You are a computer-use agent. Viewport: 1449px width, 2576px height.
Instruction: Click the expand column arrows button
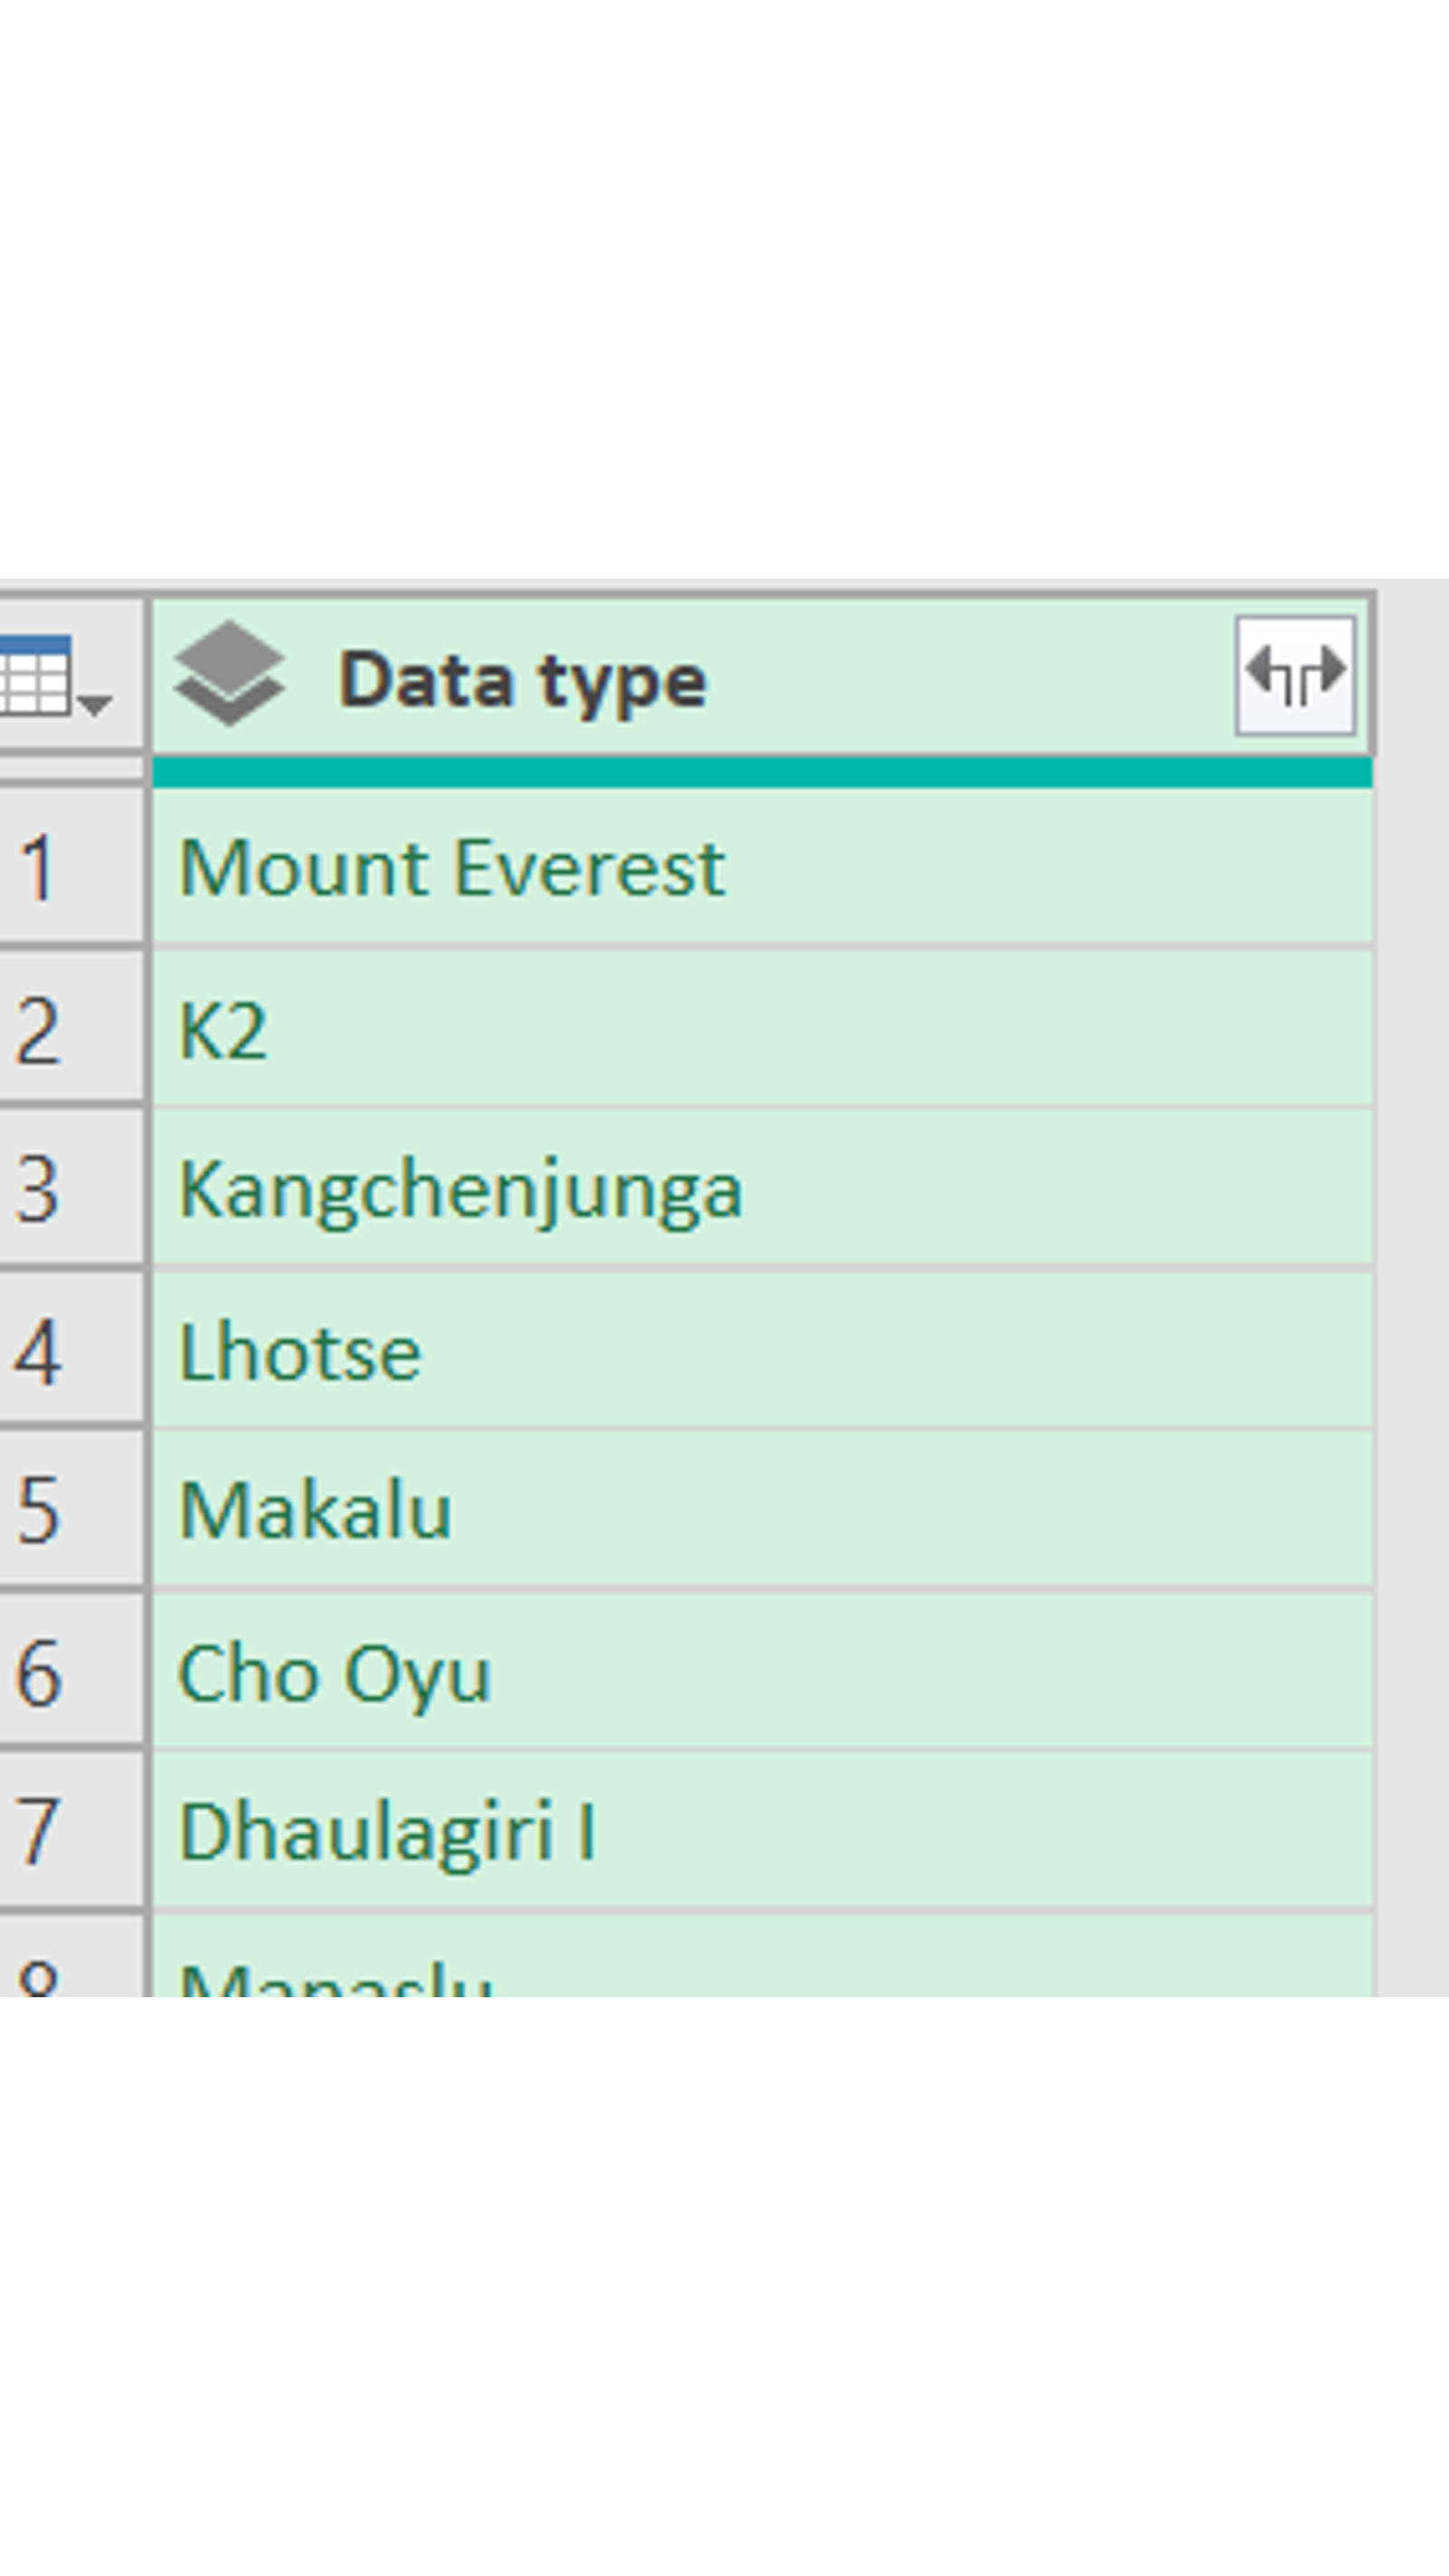click(x=1295, y=676)
